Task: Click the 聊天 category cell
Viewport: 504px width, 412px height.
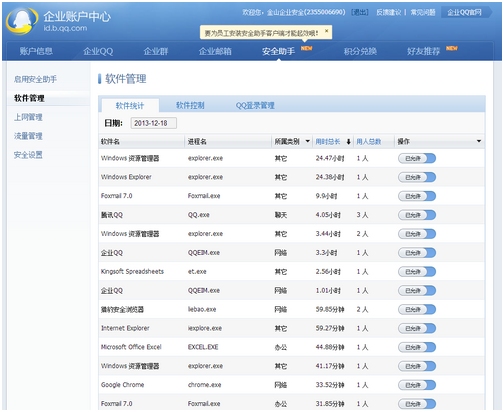Action: click(281, 215)
